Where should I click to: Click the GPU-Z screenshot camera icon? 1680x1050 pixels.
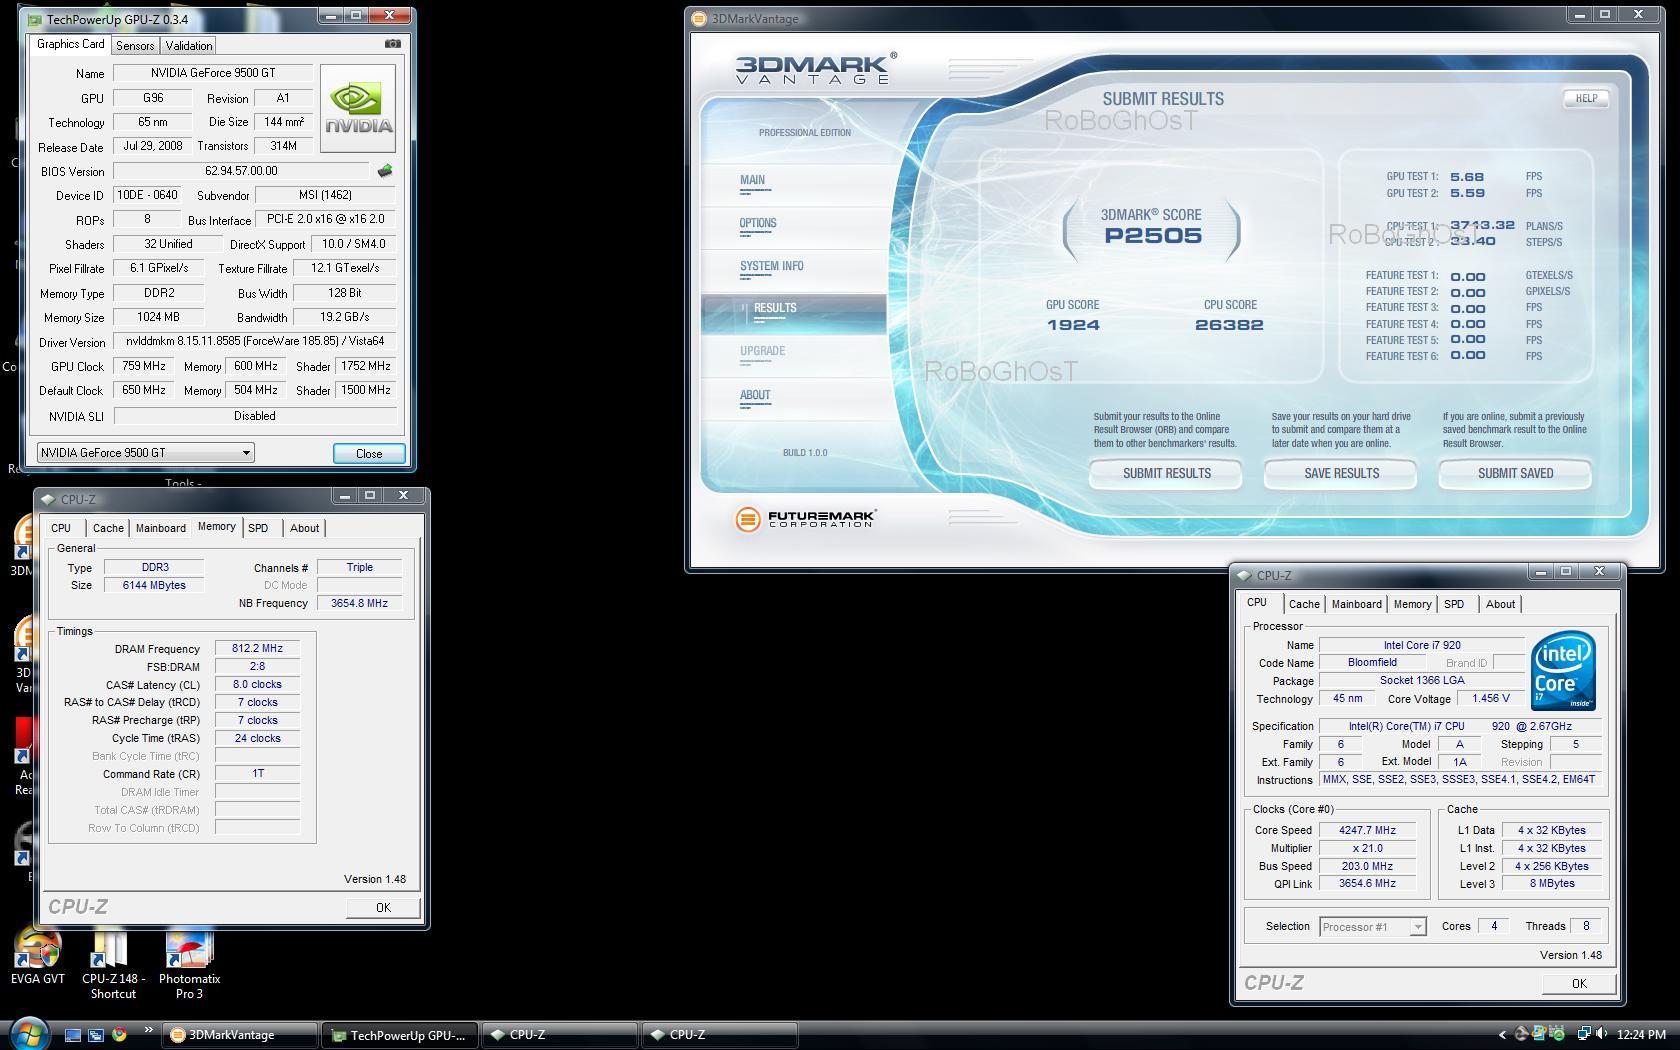click(x=392, y=44)
